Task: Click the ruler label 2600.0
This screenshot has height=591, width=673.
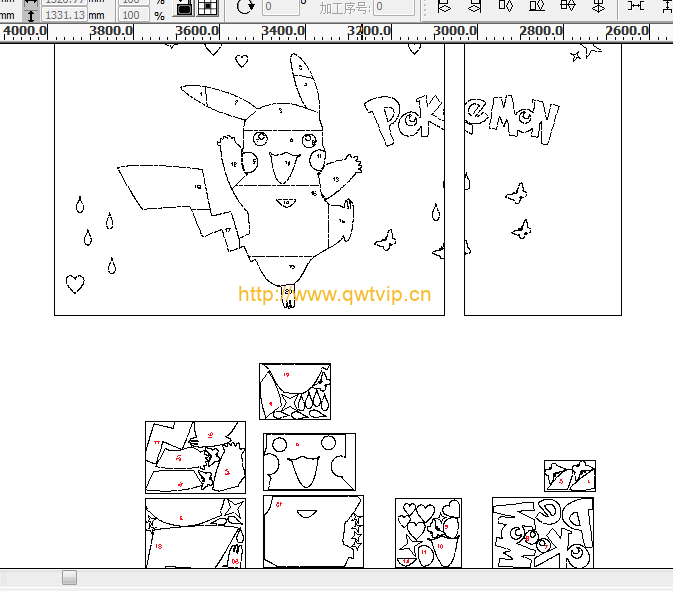Action: coord(627,31)
